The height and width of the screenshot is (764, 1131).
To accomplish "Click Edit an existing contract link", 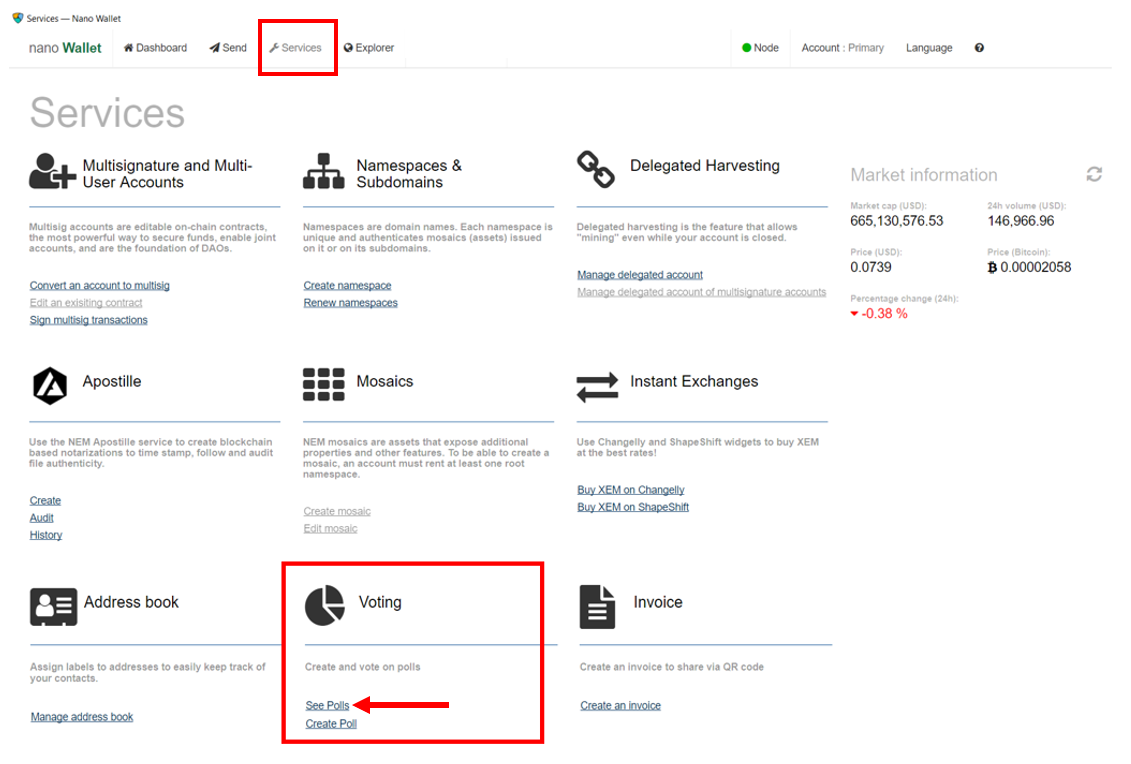I will pos(86,303).
